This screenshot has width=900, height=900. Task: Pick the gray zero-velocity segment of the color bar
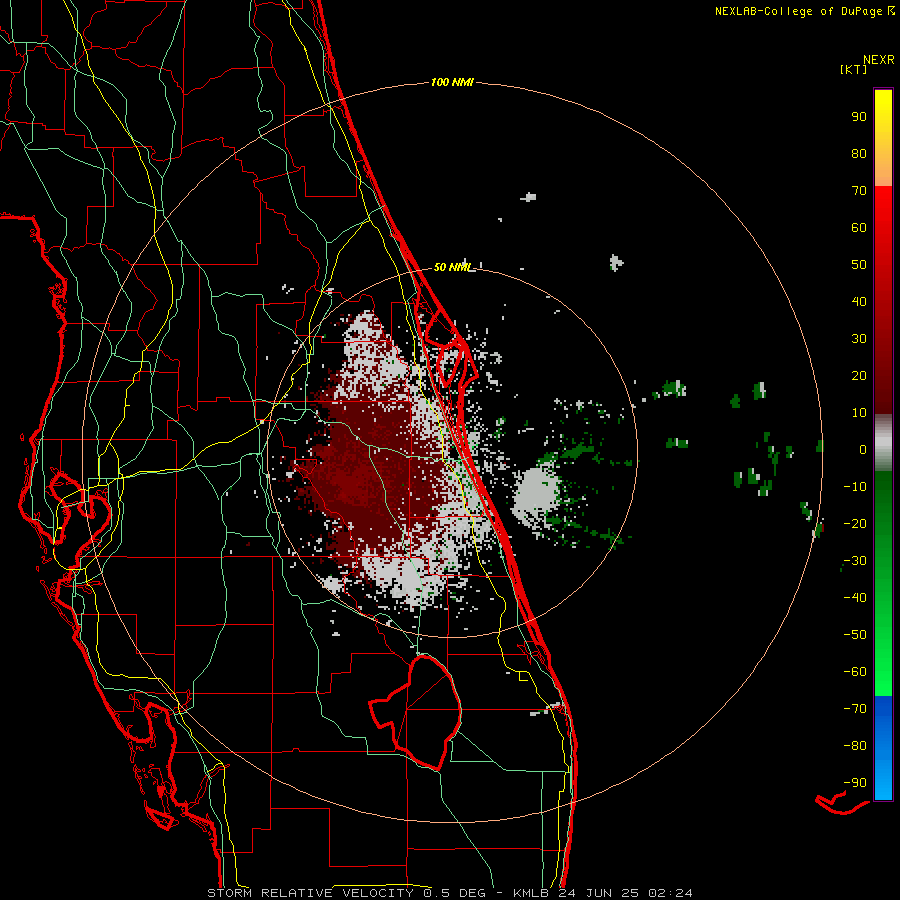click(x=883, y=443)
